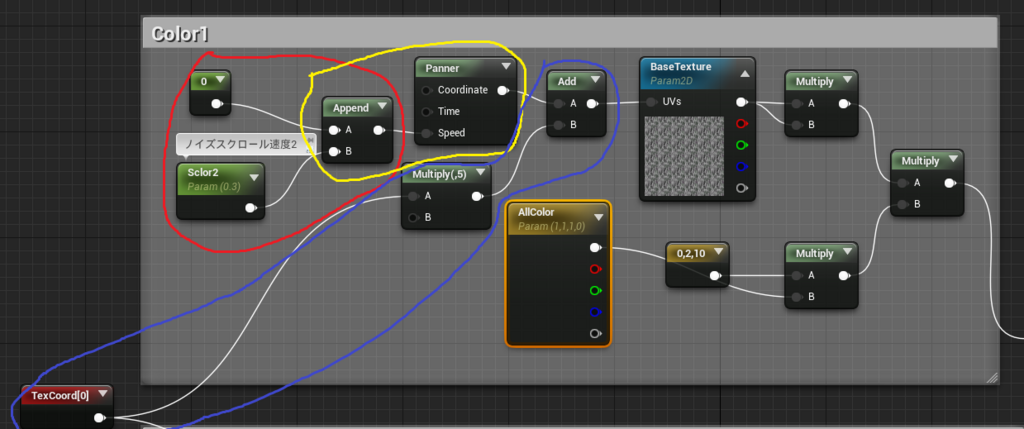Click the Param (0.3) text on Sclor2

pos(214,187)
